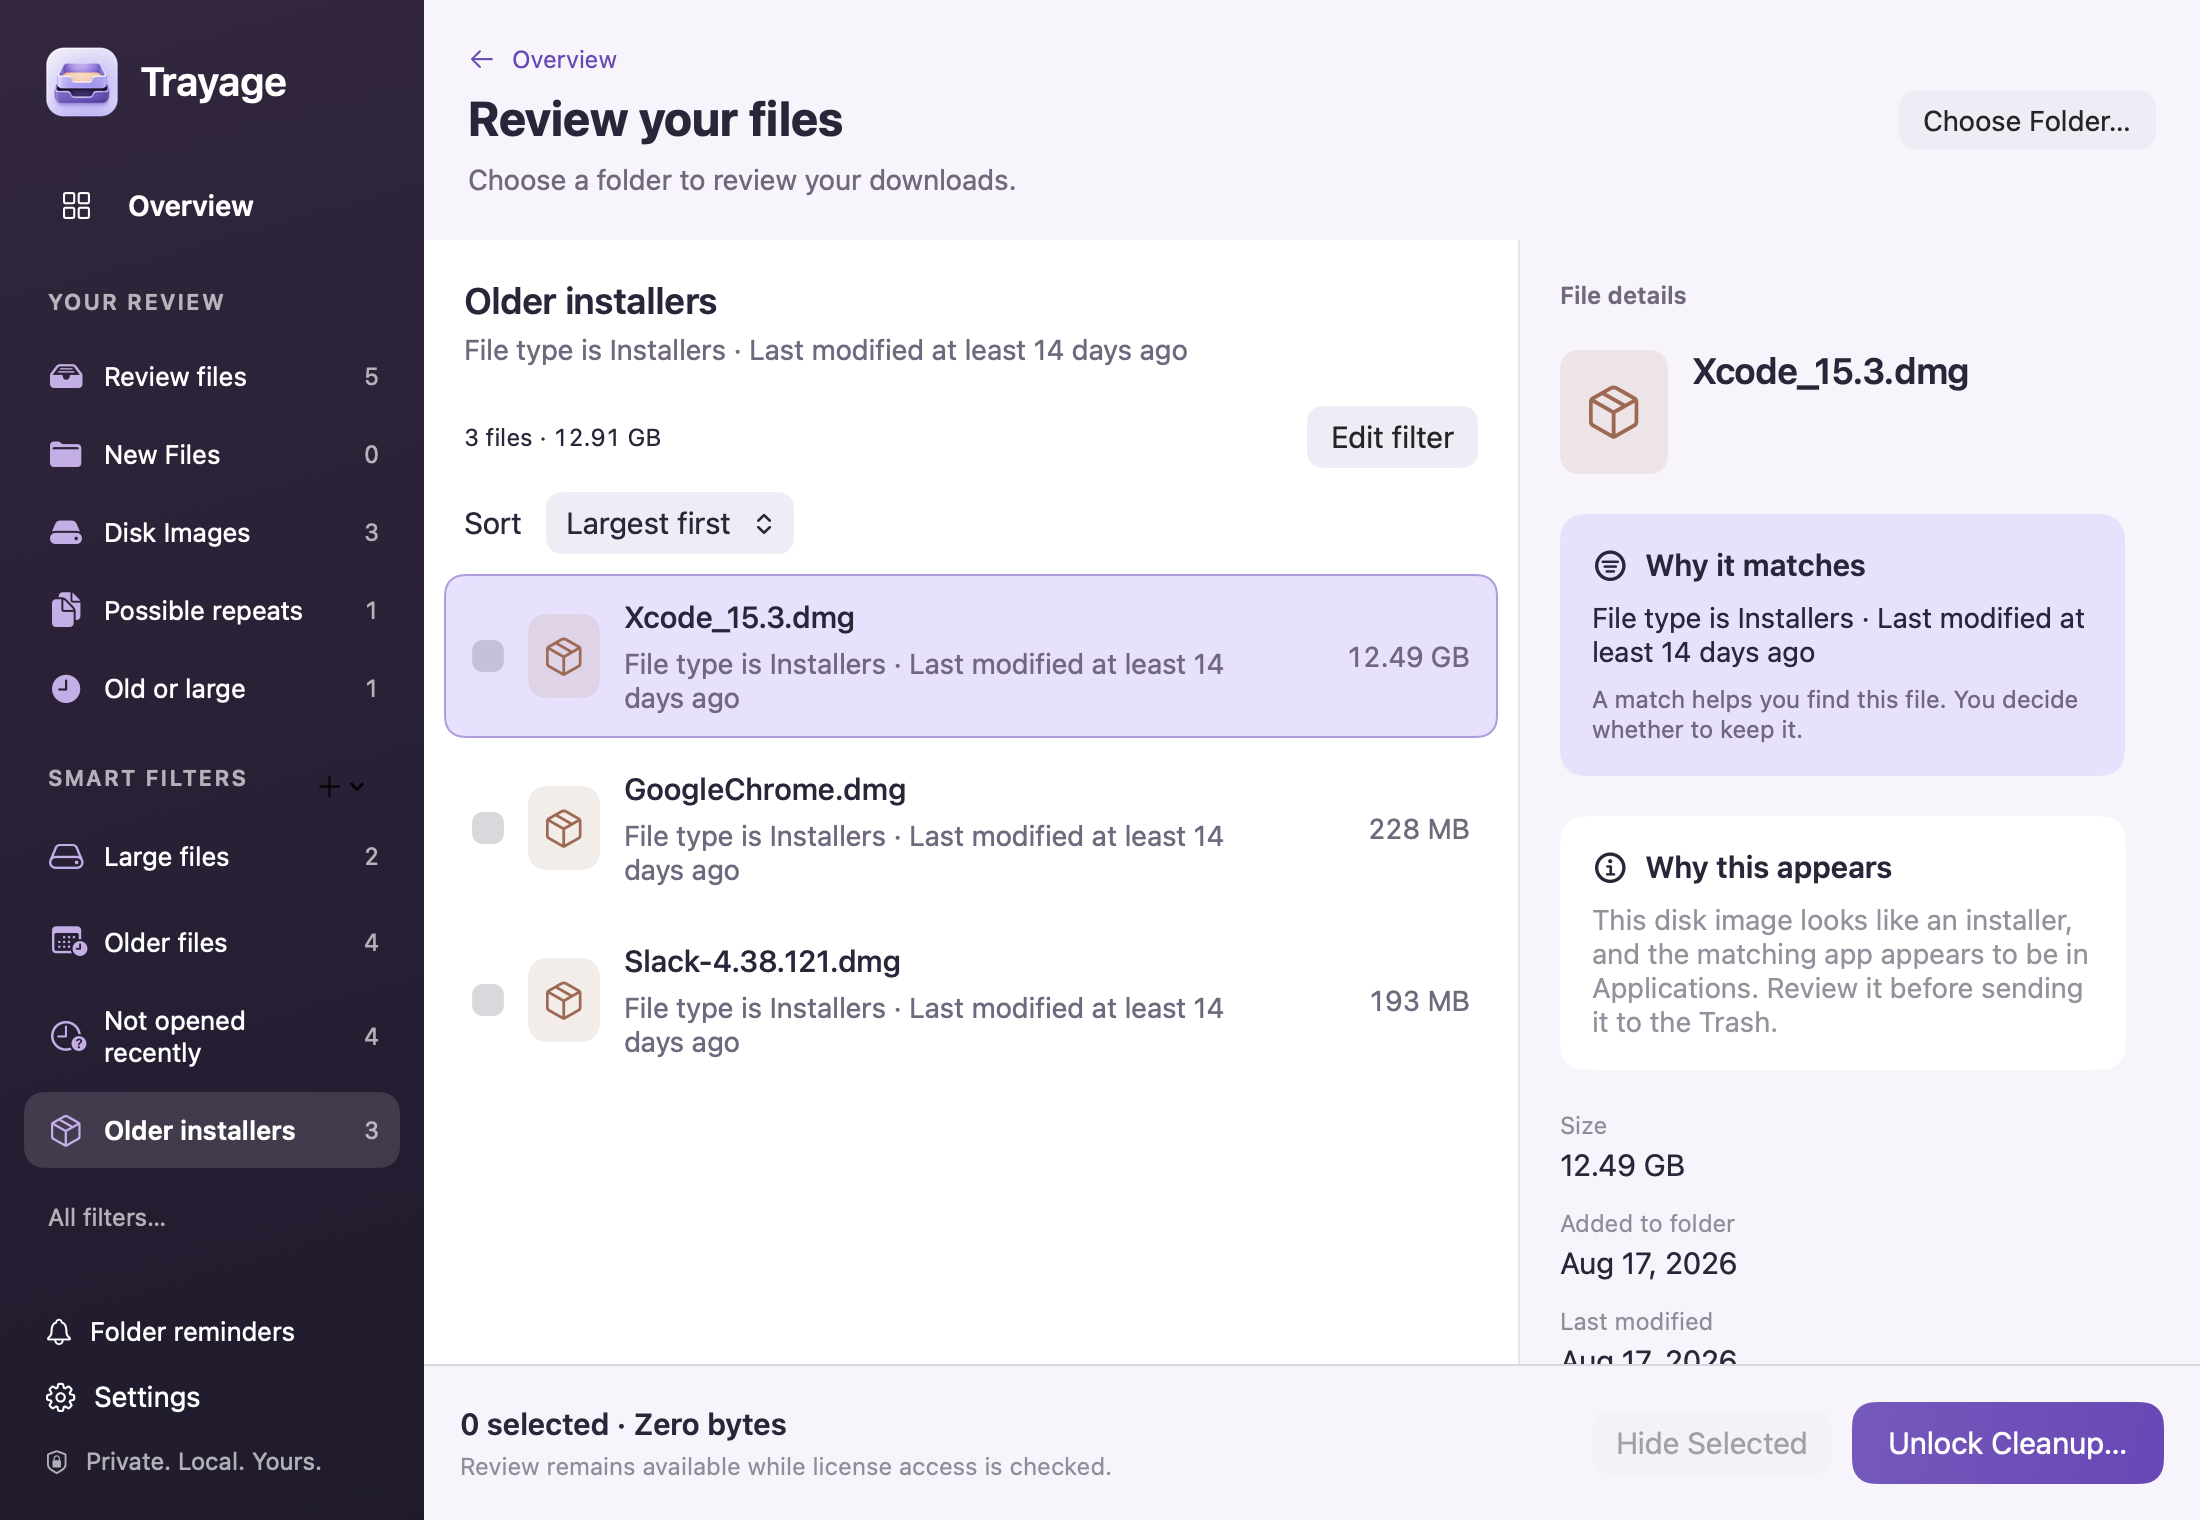This screenshot has width=2200, height=1520.
Task: Click the New Files folder icon
Action: (66, 454)
